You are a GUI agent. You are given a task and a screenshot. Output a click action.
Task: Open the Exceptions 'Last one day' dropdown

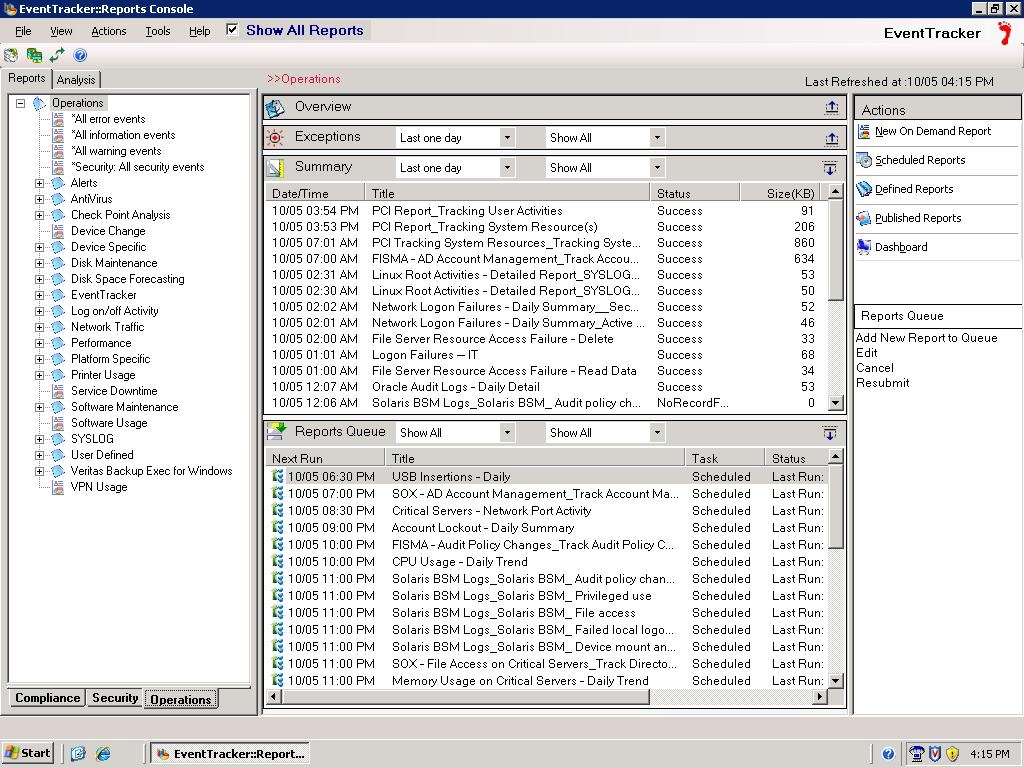click(x=506, y=138)
